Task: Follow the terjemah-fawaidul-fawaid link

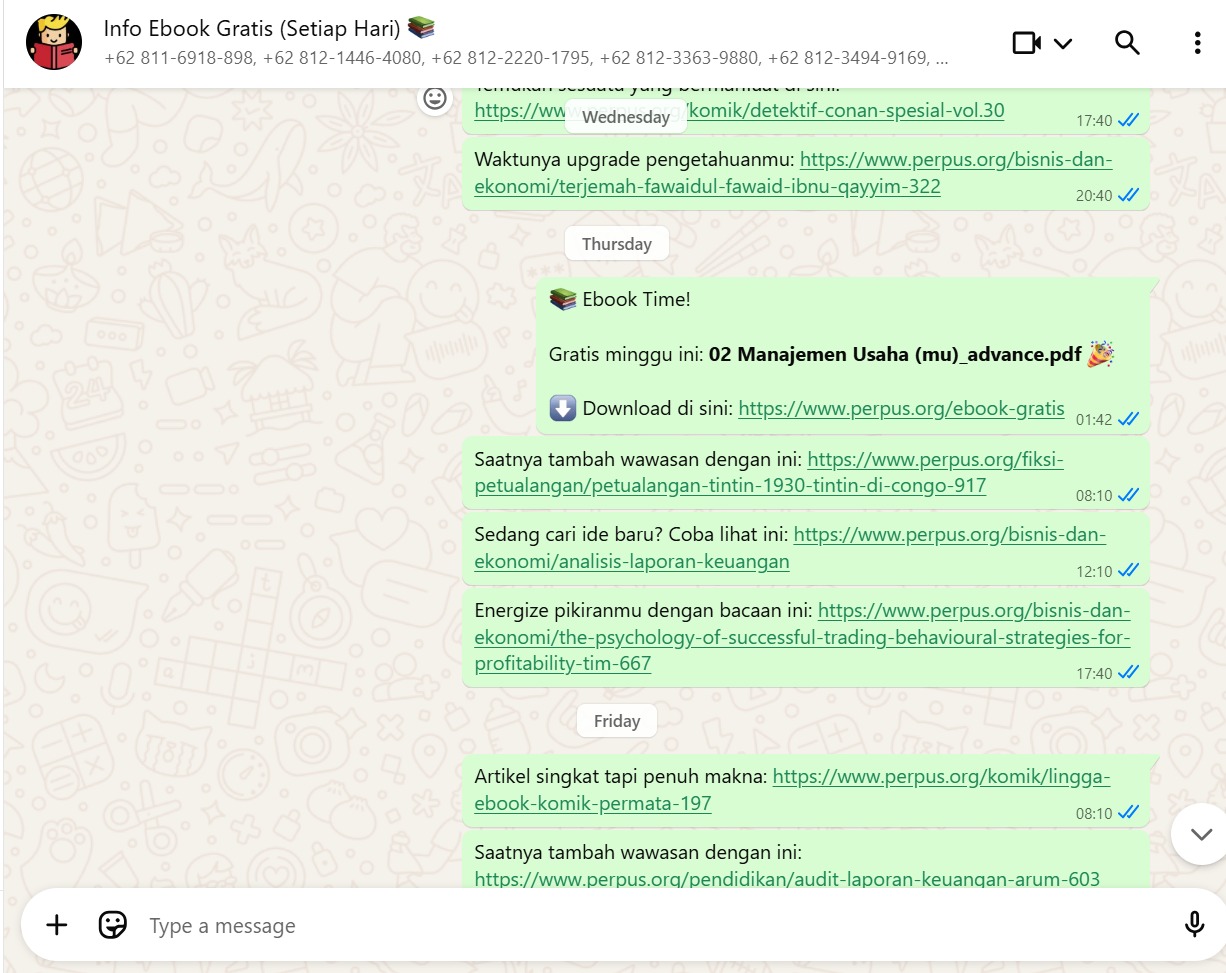Action: point(793,173)
